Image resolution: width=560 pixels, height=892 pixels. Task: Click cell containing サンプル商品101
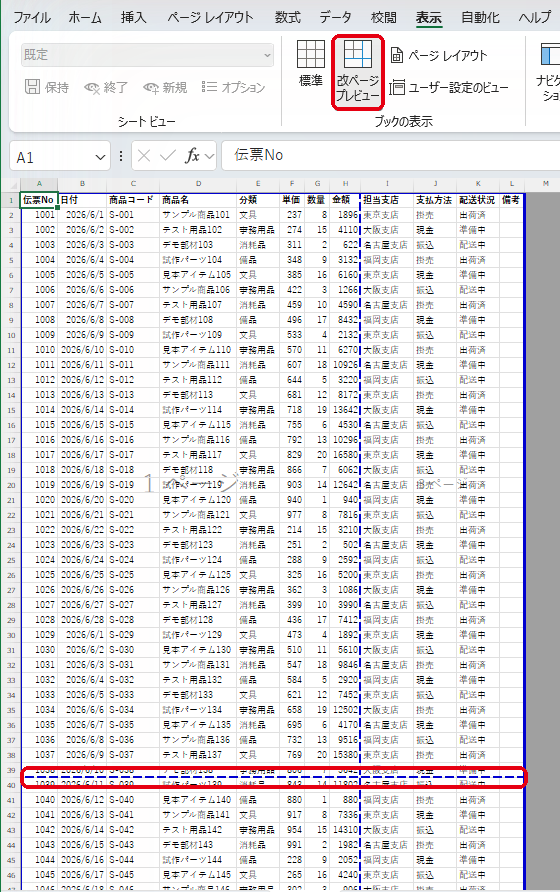coord(198,215)
